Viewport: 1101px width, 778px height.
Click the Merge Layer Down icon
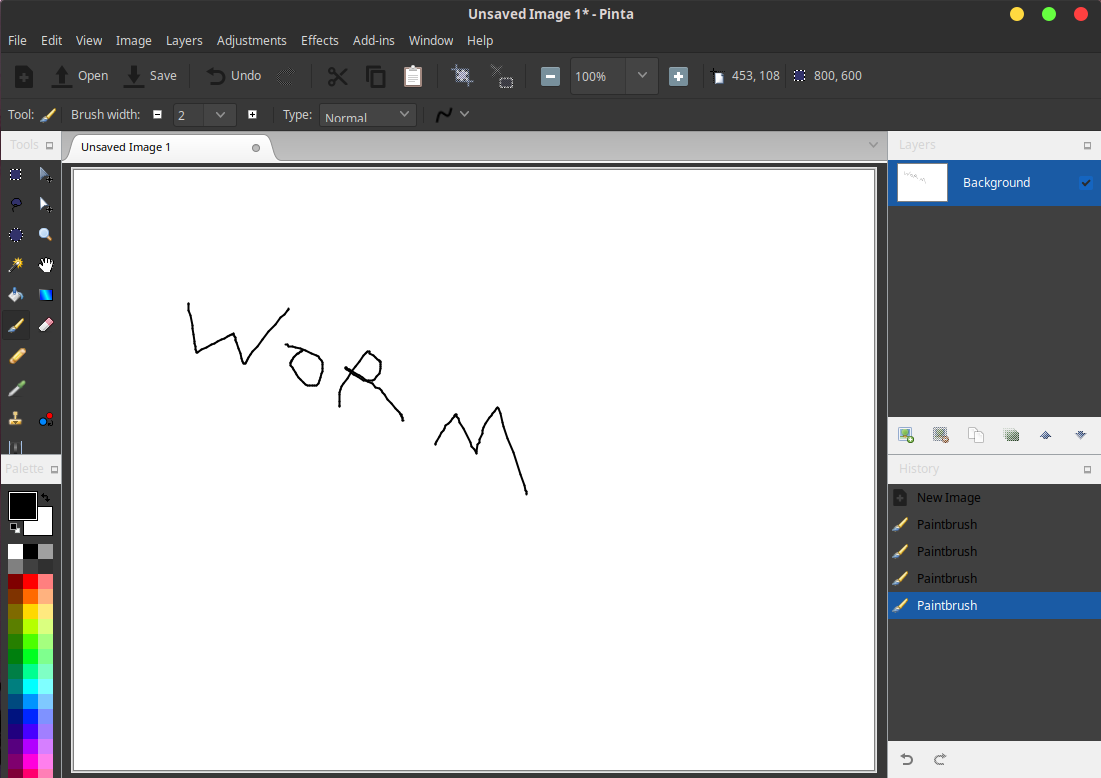1011,435
